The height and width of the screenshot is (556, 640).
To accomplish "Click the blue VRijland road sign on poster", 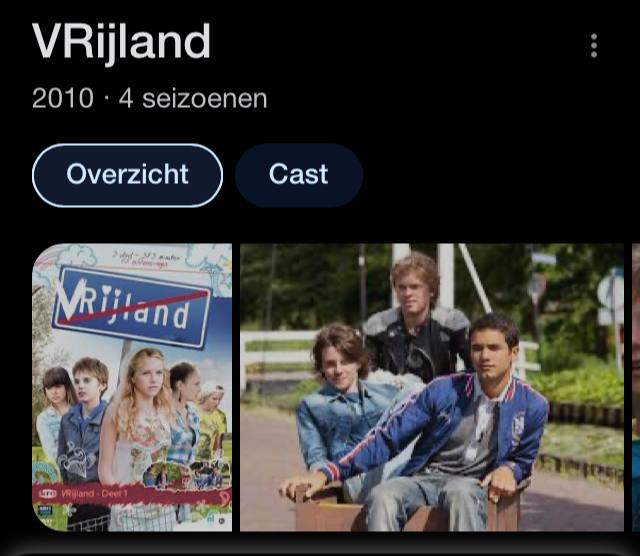I will 133,307.
